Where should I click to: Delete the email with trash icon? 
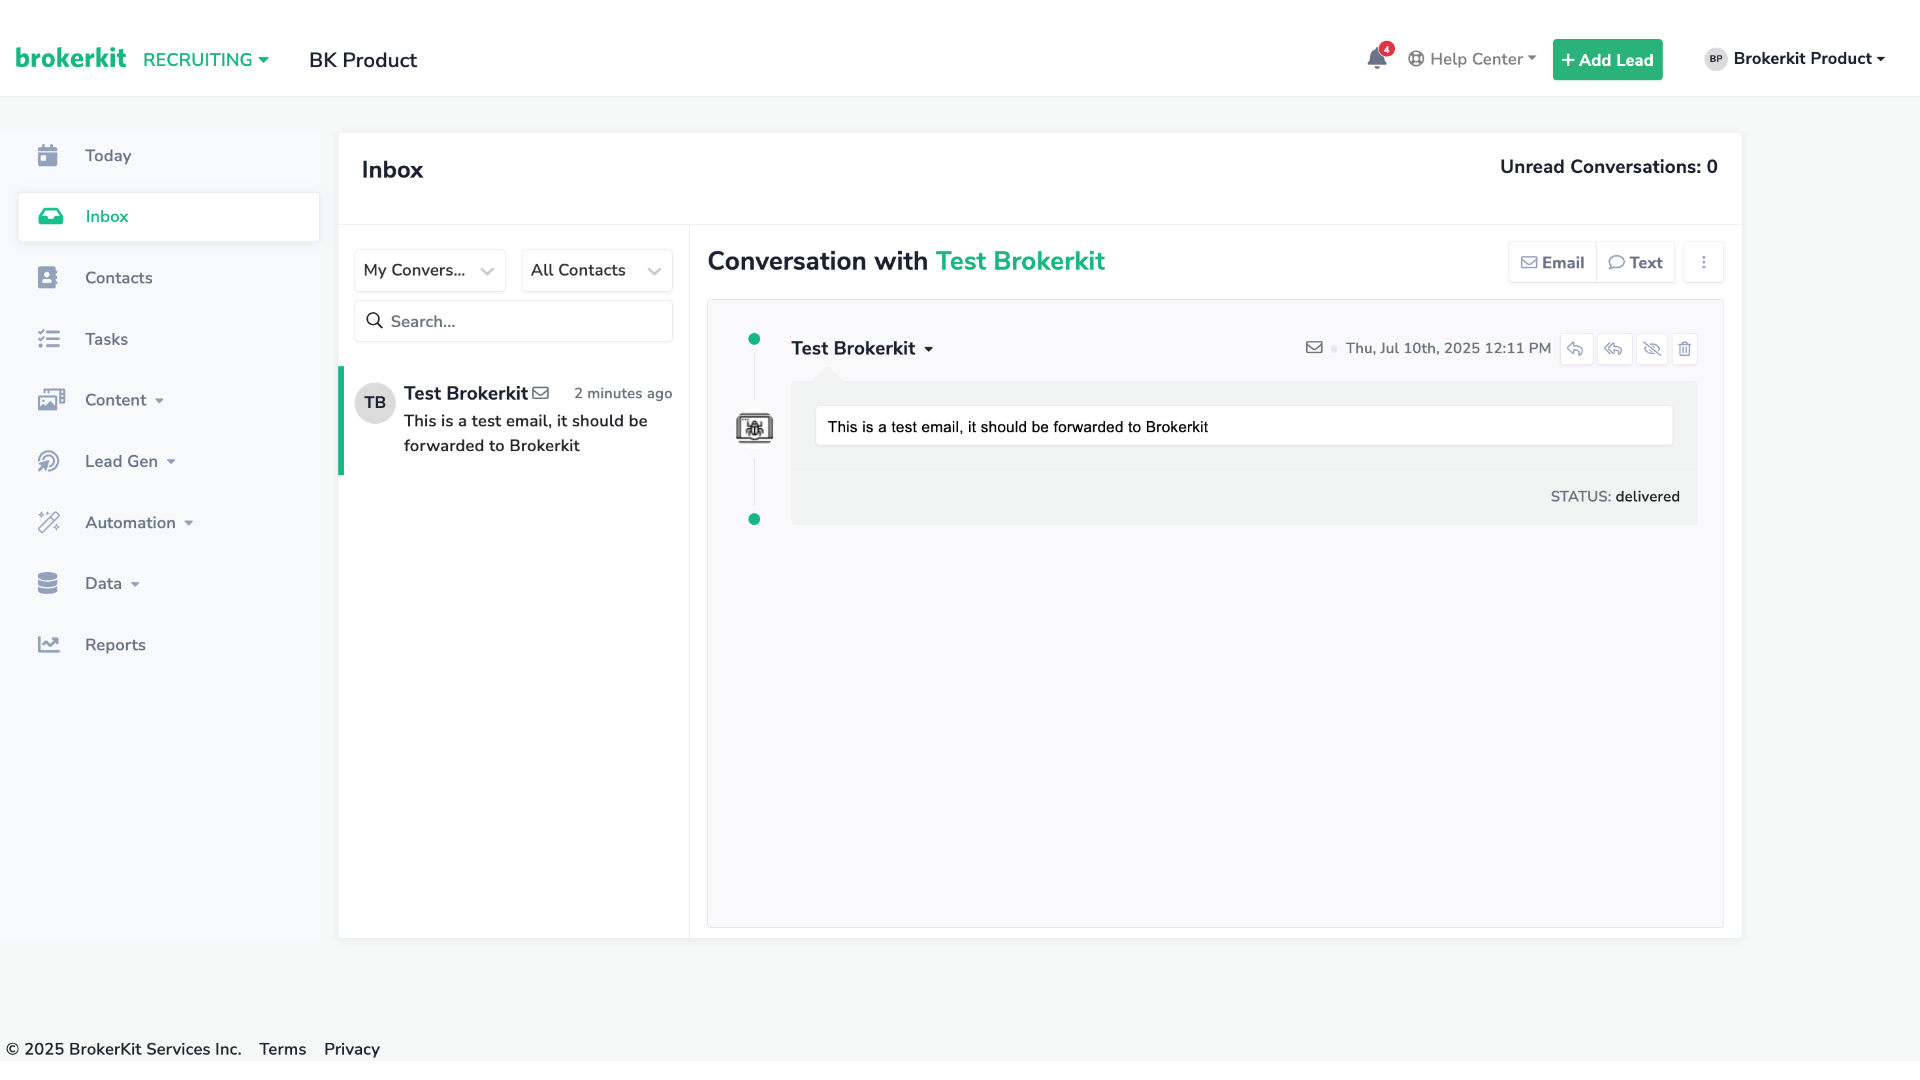pos(1685,349)
